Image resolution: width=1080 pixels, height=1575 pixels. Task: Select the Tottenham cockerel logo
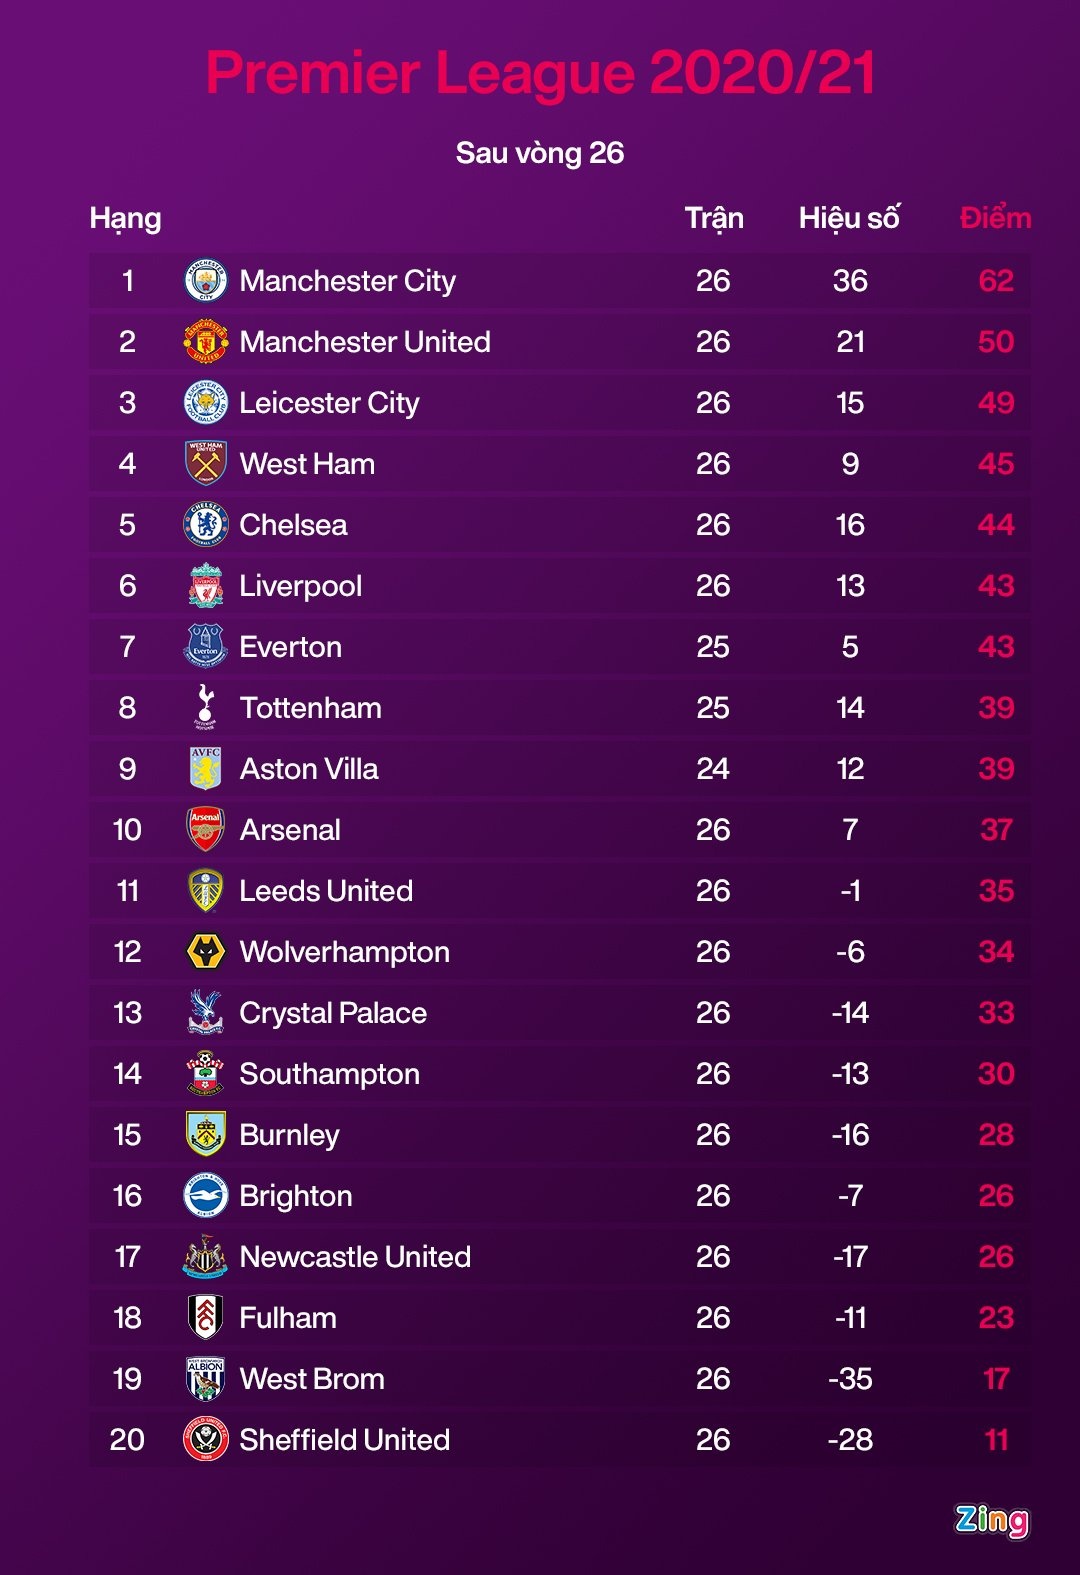point(206,708)
